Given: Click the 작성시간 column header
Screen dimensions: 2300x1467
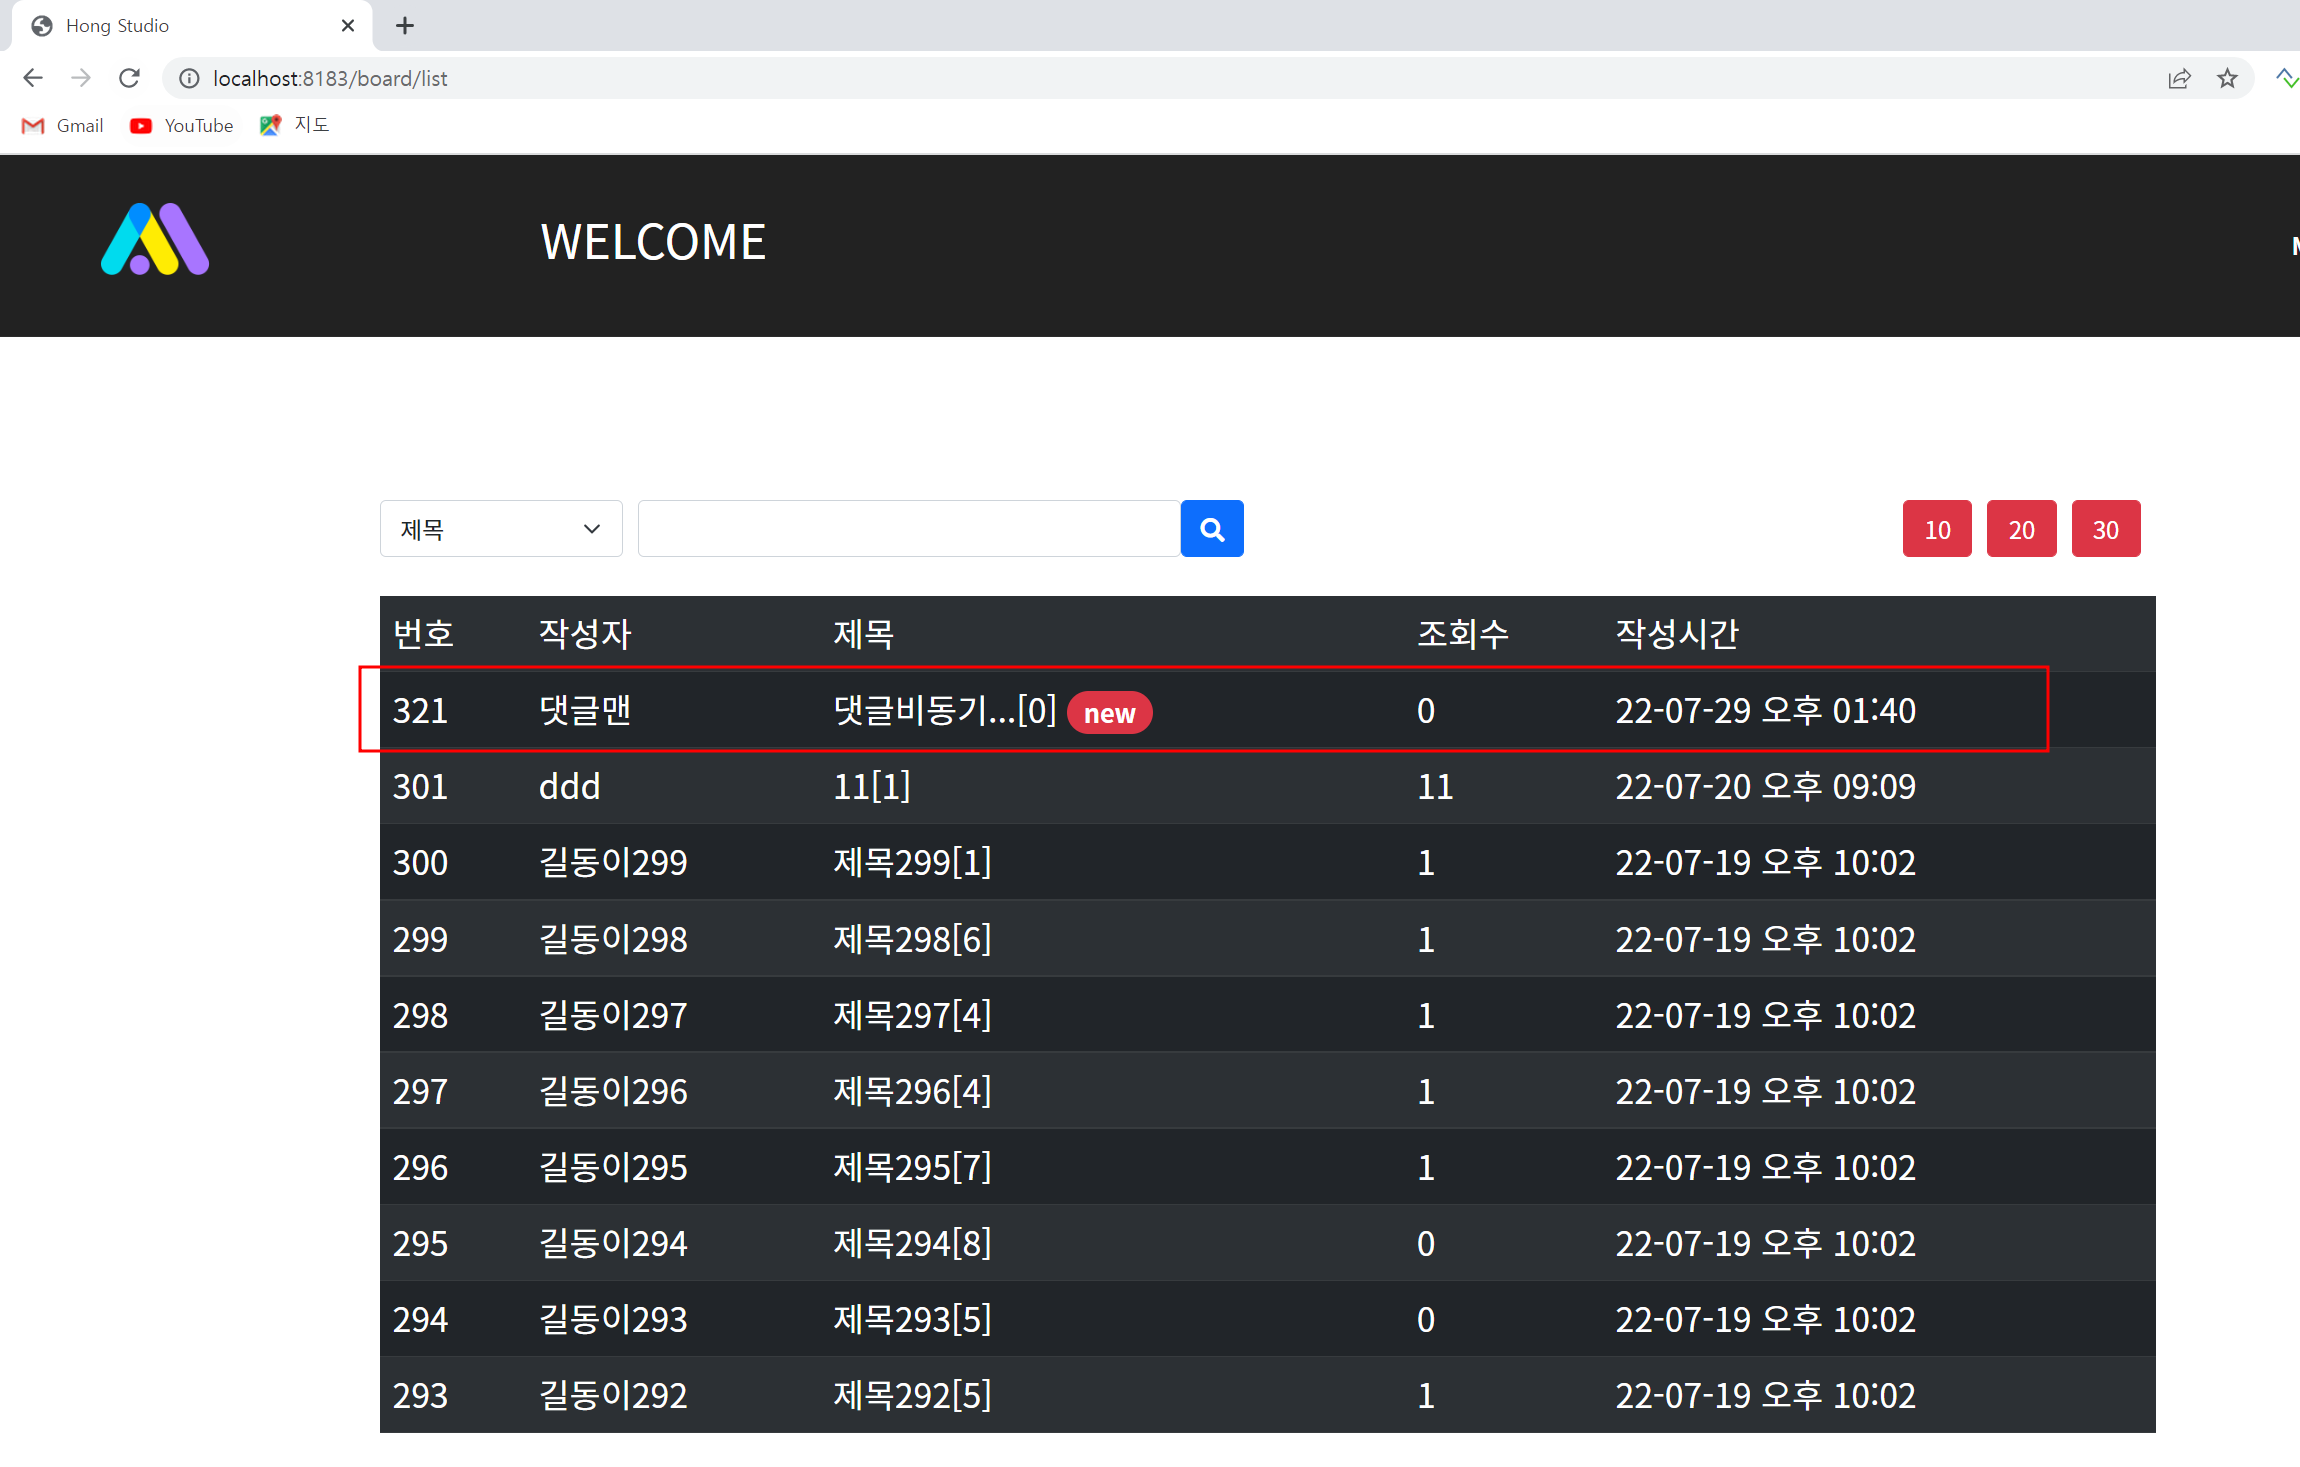Looking at the screenshot, I should click(x=1677, y=633).
